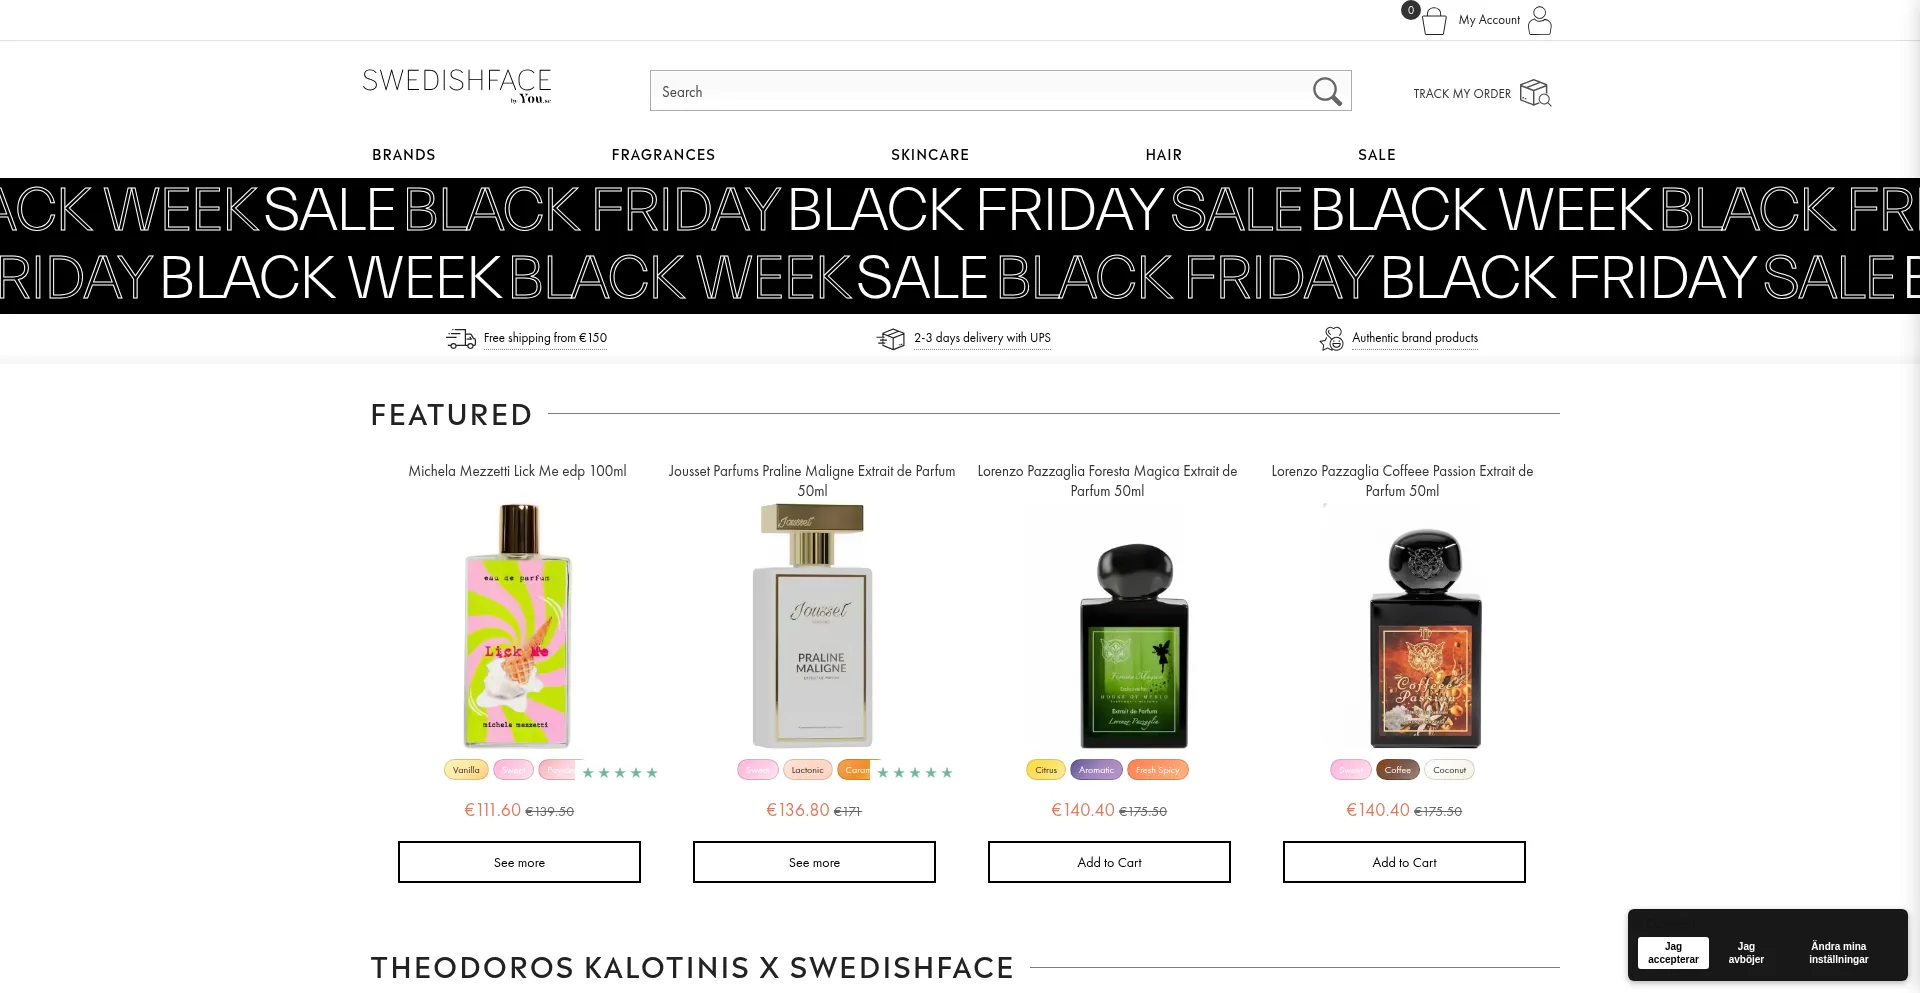Click the authentic brand products icon

pyautogui.click(x=1331, y=339)
